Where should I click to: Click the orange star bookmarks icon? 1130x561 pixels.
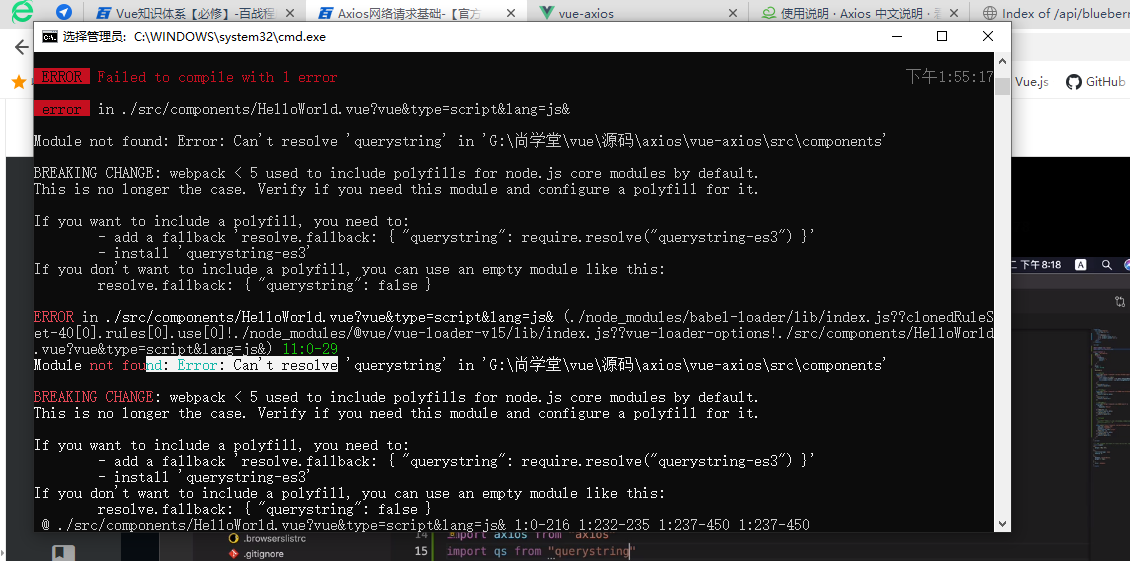point(19,81)
